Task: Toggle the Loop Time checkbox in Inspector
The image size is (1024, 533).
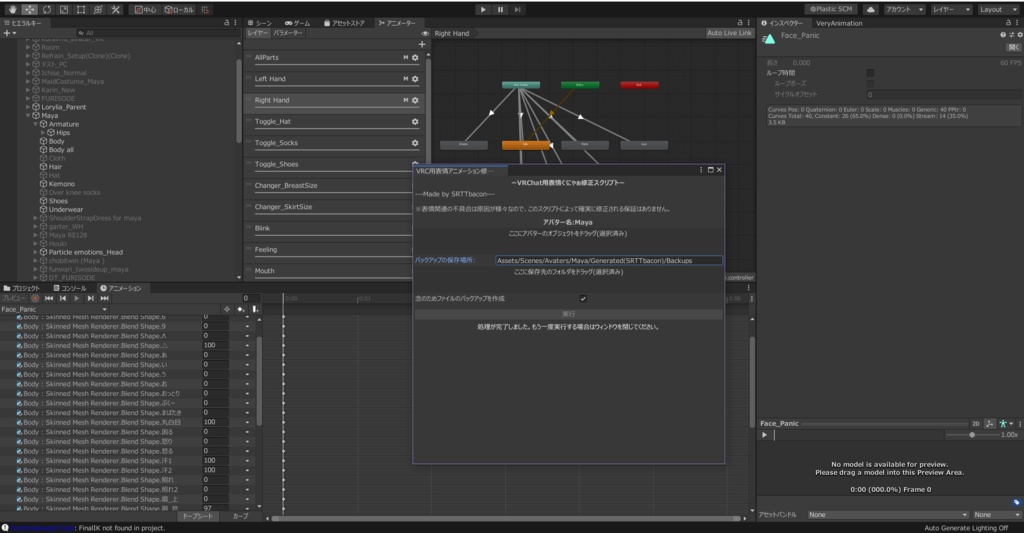Action: pos(870,73)
